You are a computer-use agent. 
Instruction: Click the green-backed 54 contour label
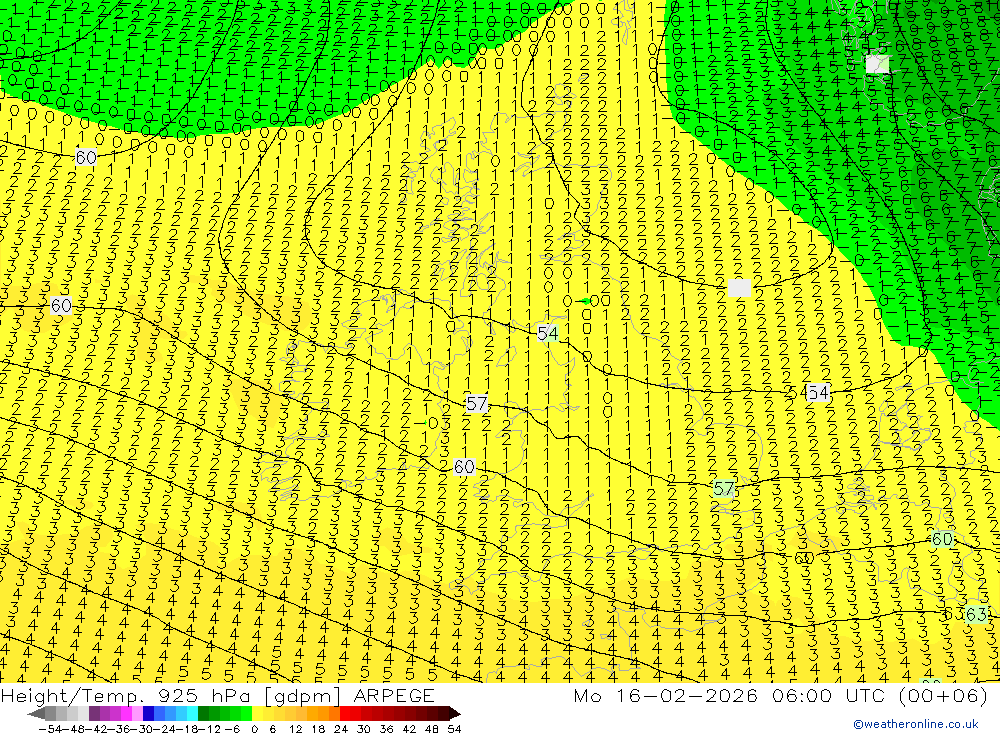click(x=548, y=333)
